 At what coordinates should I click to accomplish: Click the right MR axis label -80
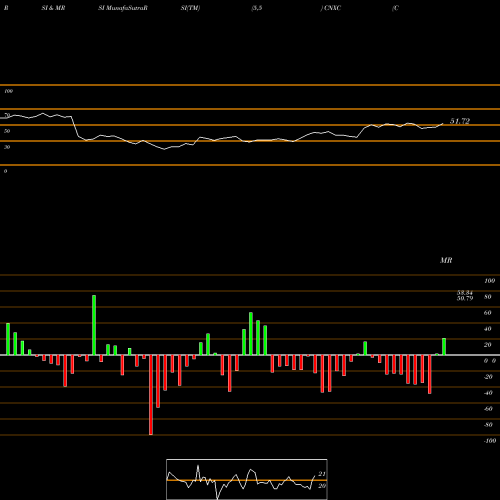[488, 425]
